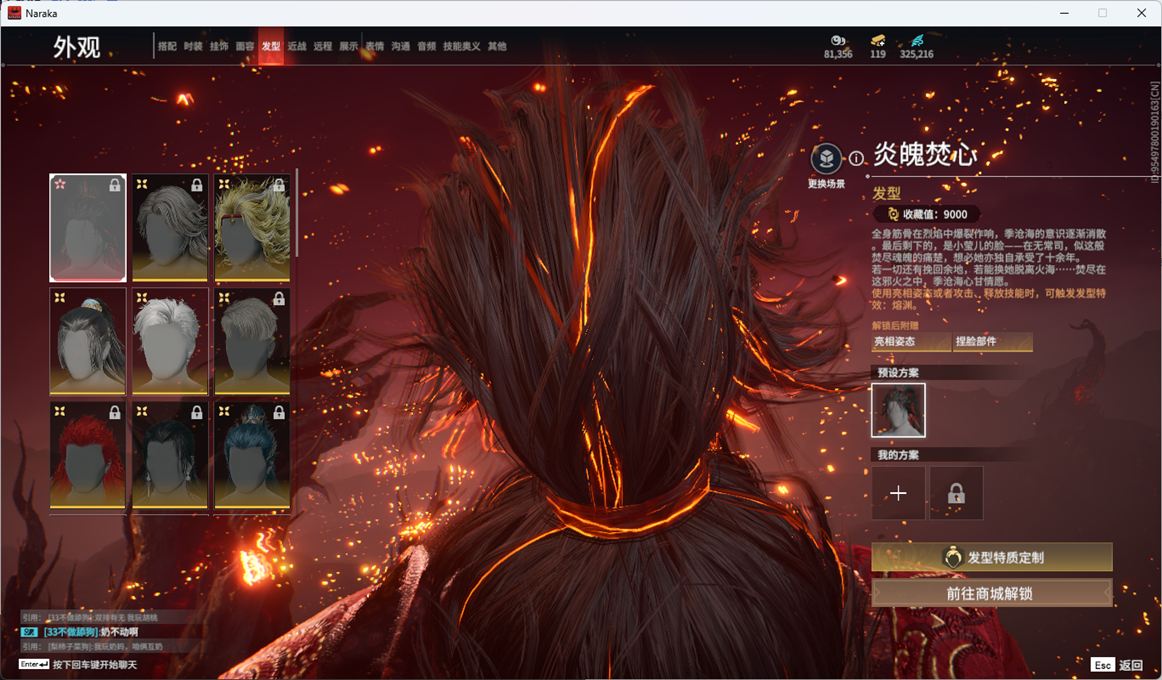Click the 收藏值: 9000 badge
The image size is (1162, 680).
click(x=927, y=214)
